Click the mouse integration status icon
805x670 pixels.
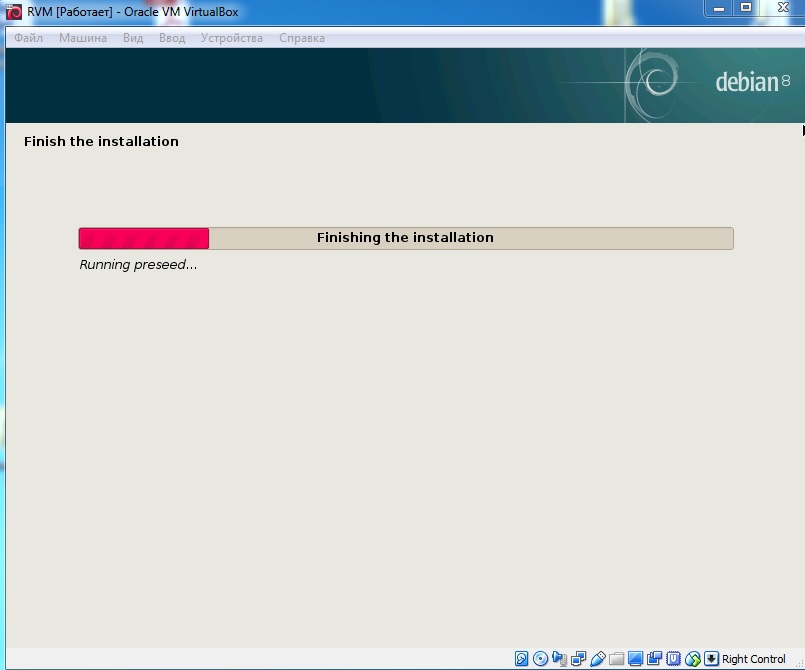[x=693, y=659]
